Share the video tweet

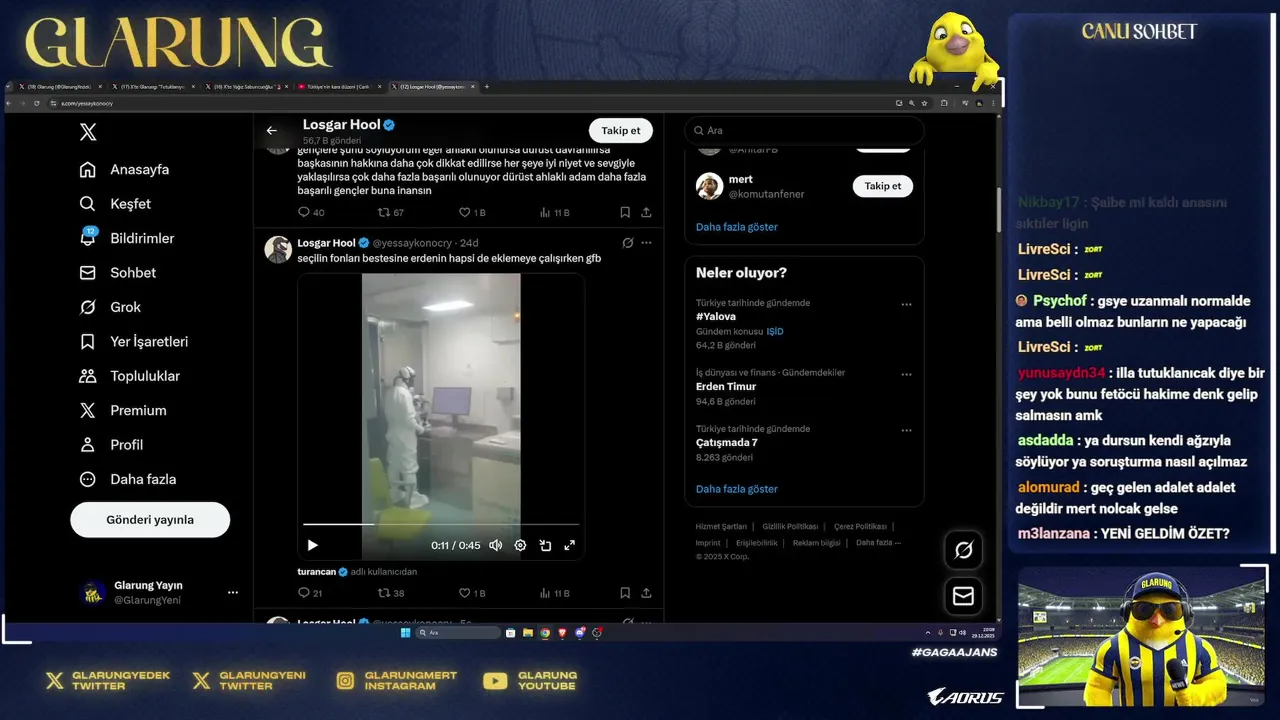tap(646, 593)
